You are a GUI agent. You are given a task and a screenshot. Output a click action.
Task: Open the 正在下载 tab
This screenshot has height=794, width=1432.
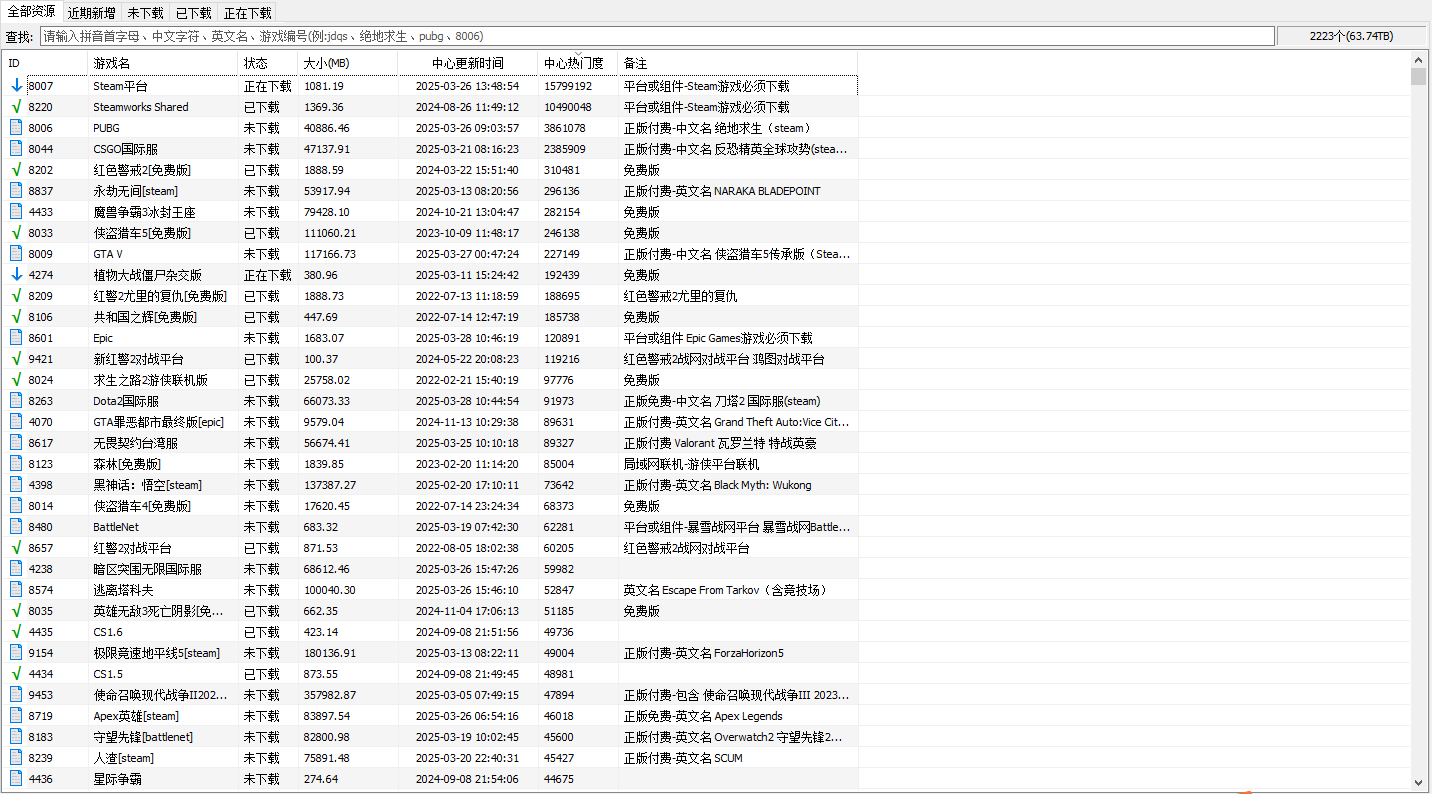247,13
